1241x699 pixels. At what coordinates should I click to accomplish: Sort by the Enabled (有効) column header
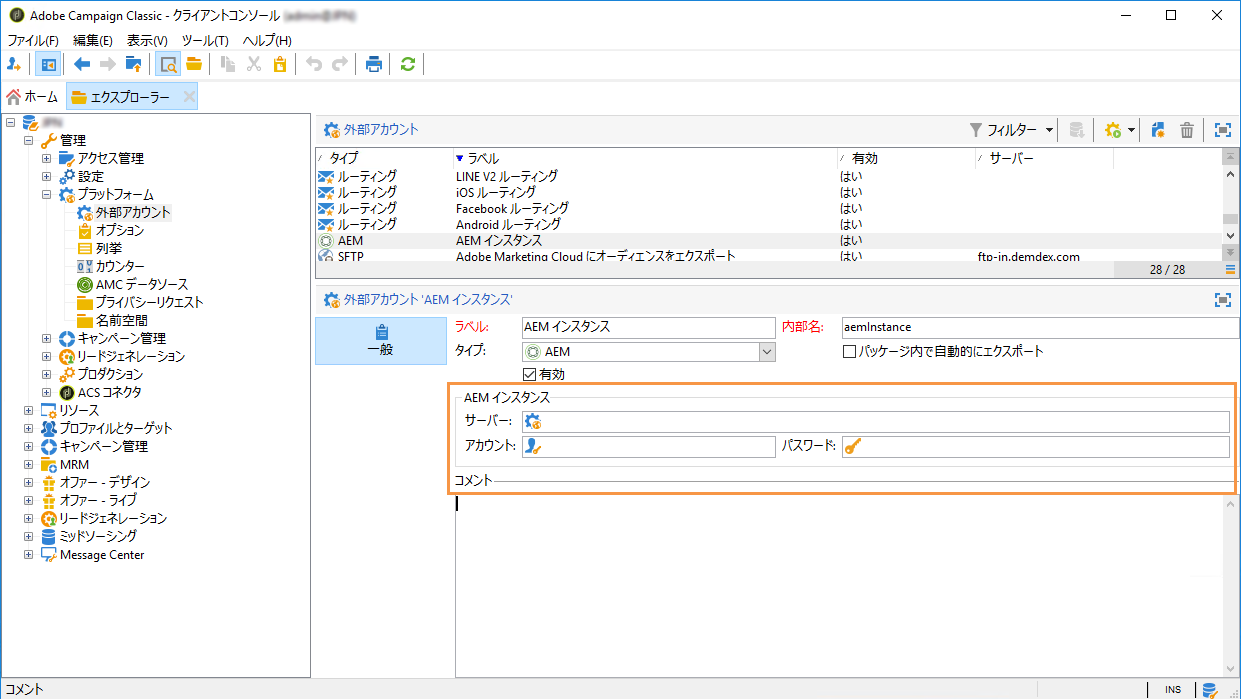pos(906,158)
